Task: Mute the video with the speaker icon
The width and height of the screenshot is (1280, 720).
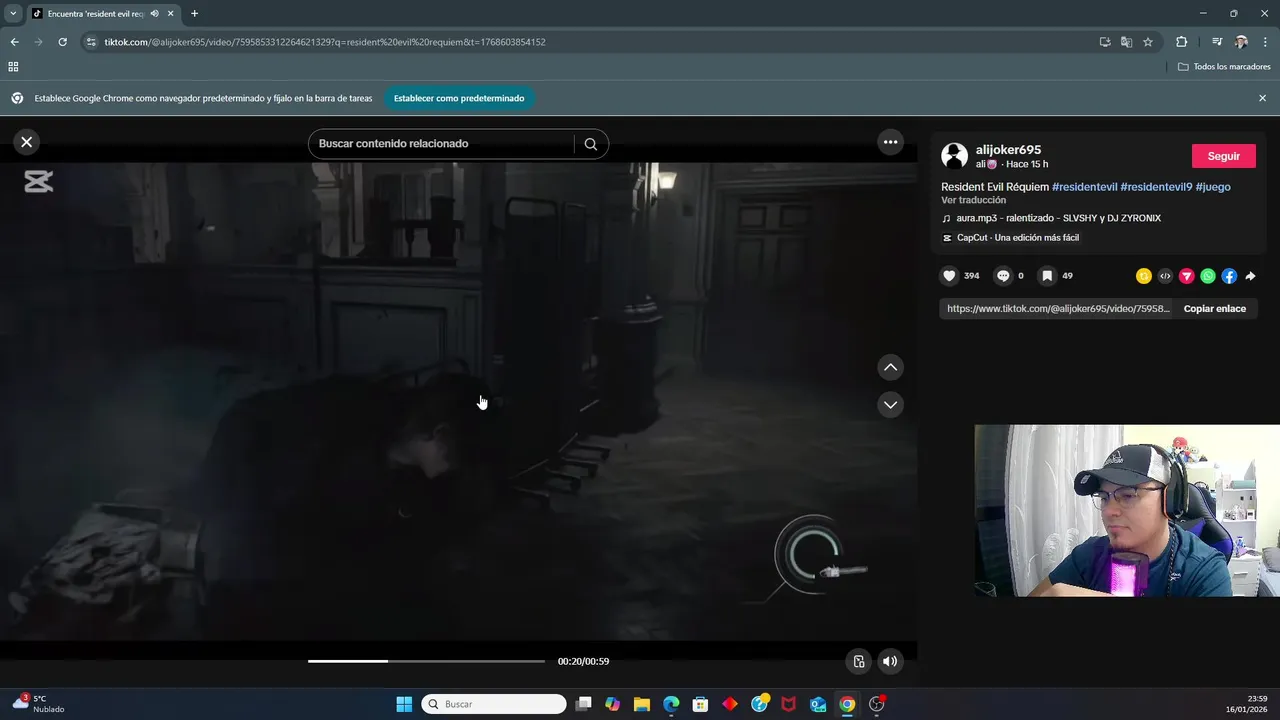Action: pyautogui.click(x=890, y=661)
